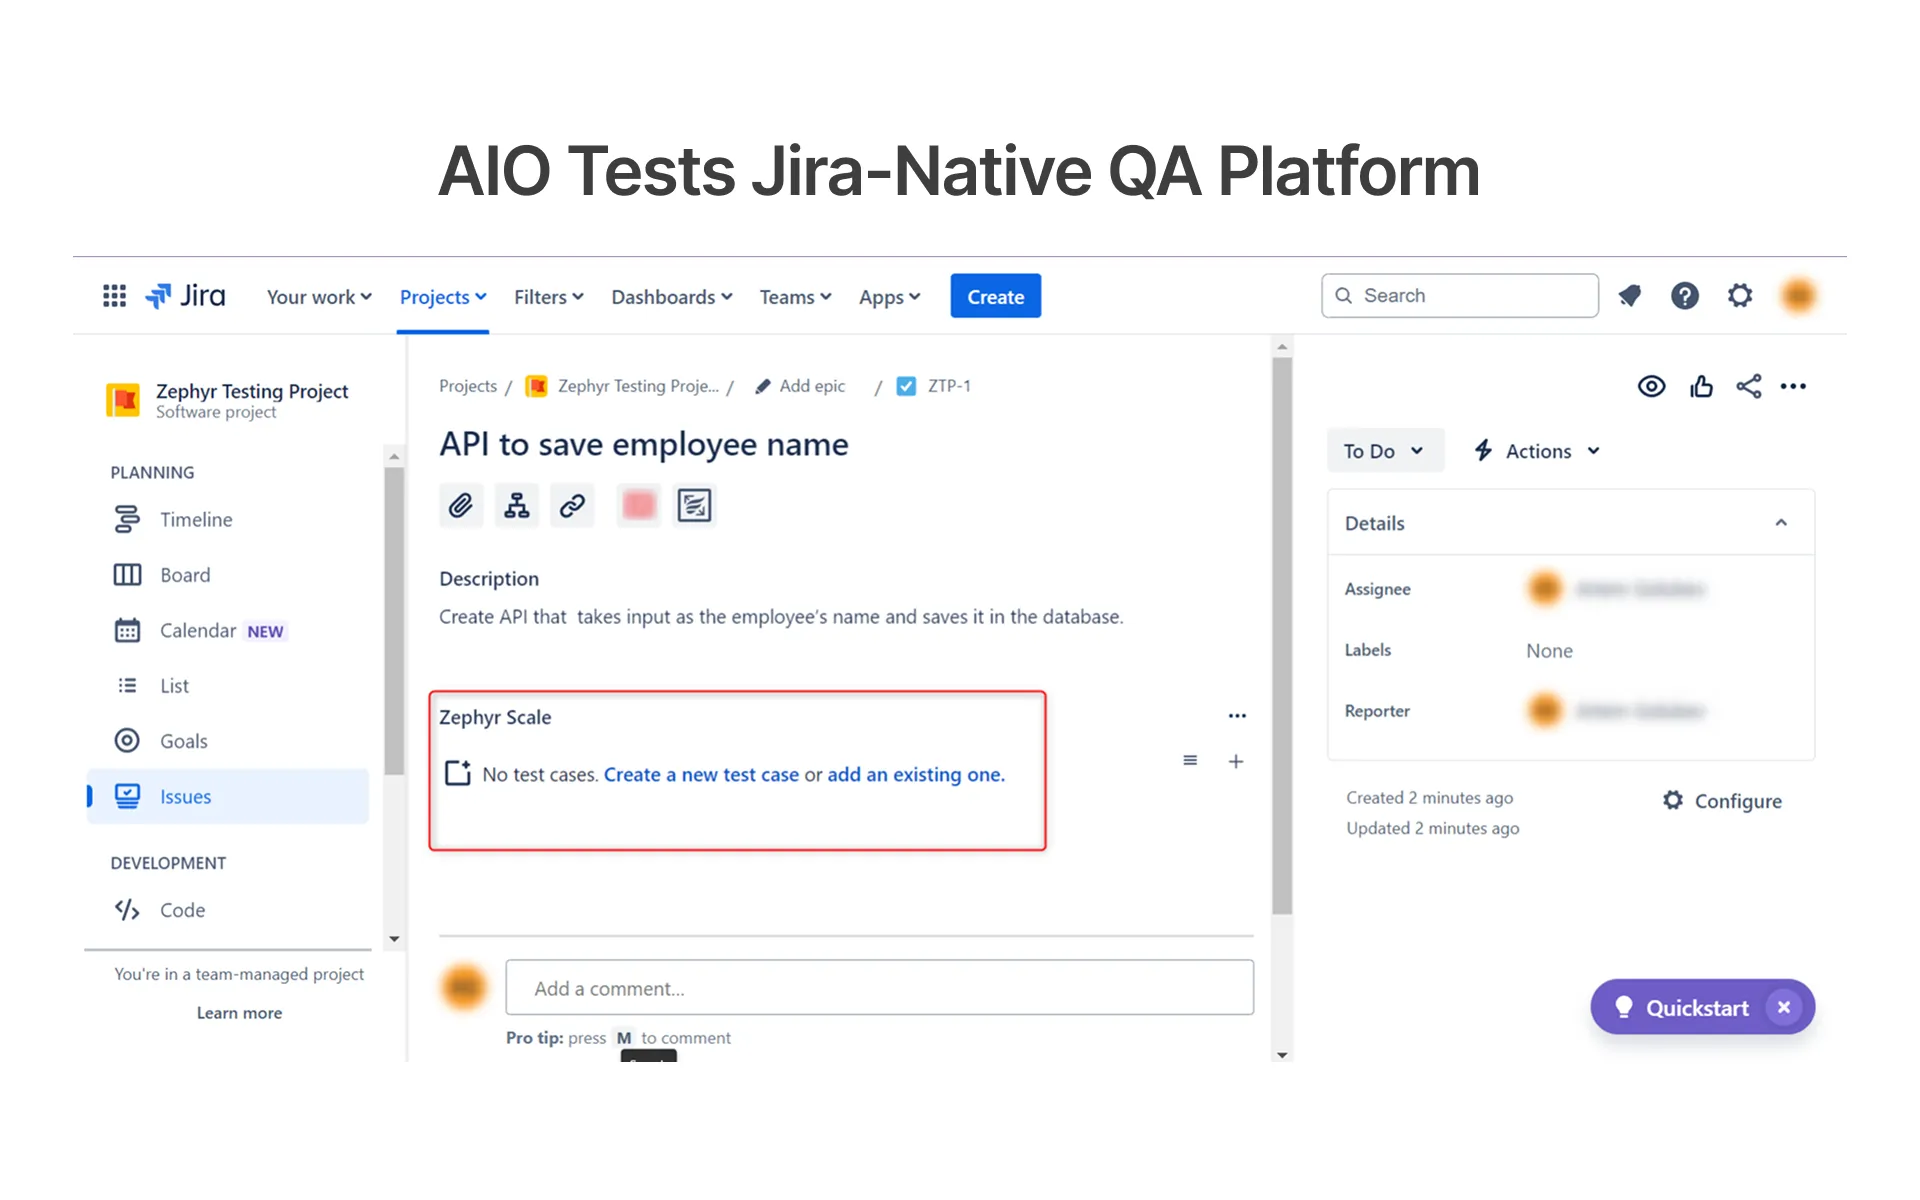Image resolution: width=1920 pixels, height=1200 pixels.
Task: Open the To Do status dropdown
Action: 1385,451
